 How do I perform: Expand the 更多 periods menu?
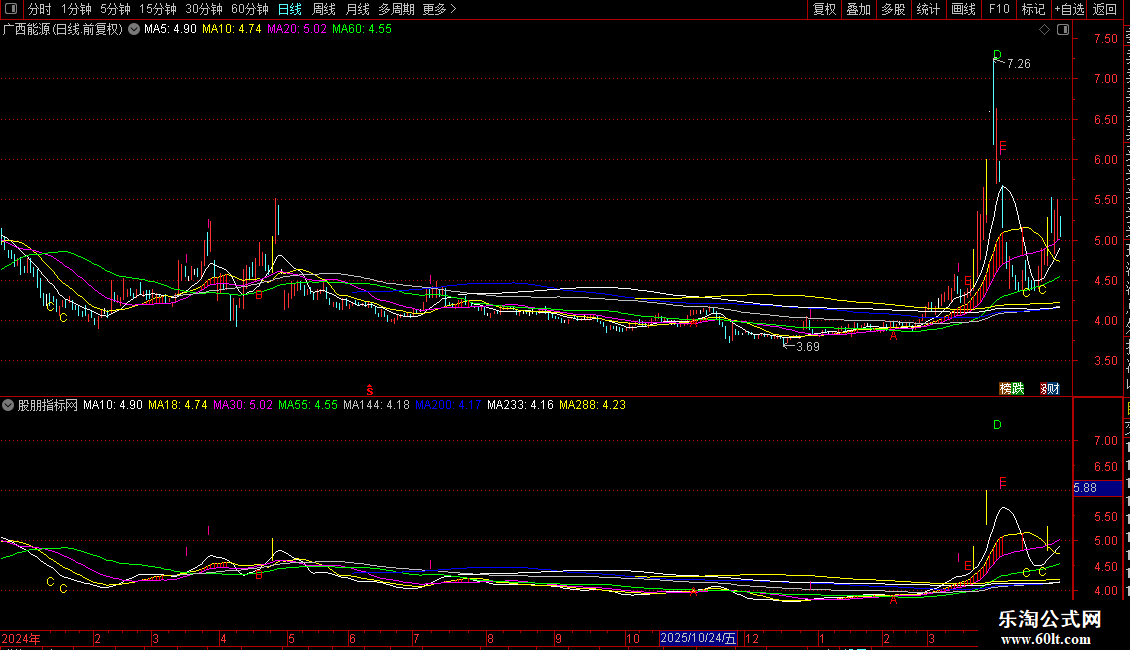click(x=439, y=9)
